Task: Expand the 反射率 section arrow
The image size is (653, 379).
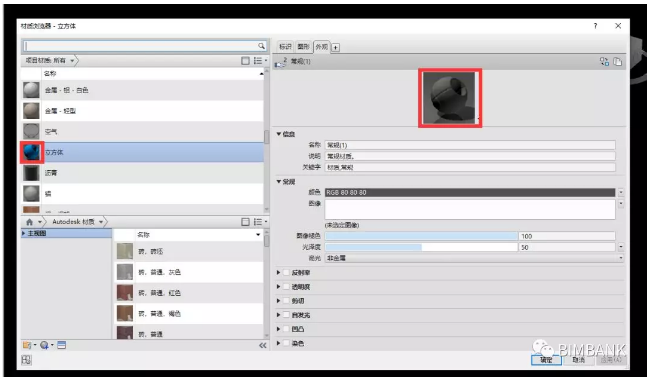Action: point(279,273)
